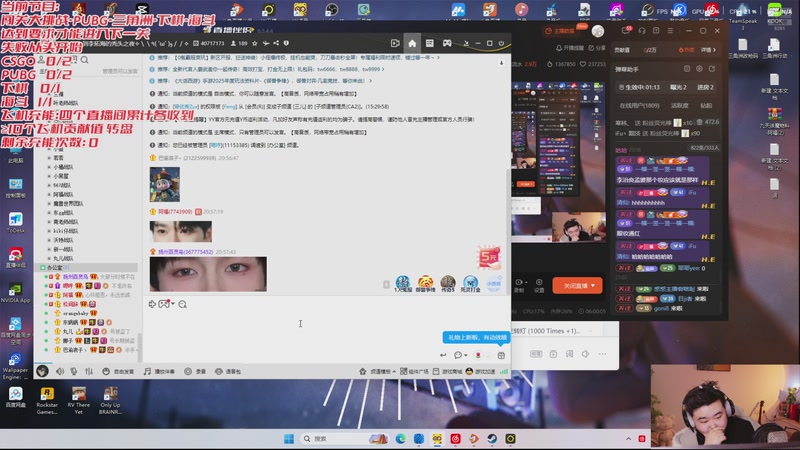Open the gamepad games icon in YY header
This screenshot has width=800, height=450.
[447, 43]
